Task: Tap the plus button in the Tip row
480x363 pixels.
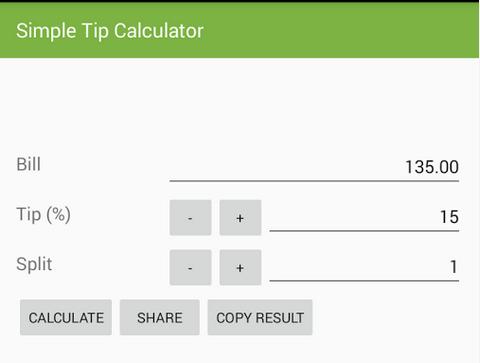Action: pos(240,218)
